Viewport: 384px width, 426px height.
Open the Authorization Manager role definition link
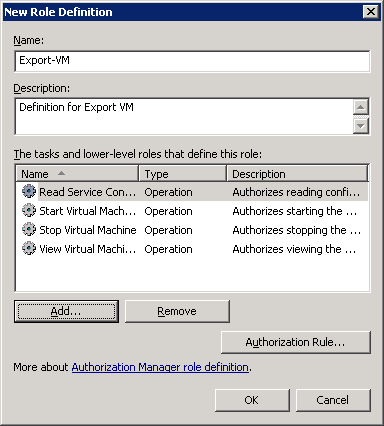tap(160, 367)
